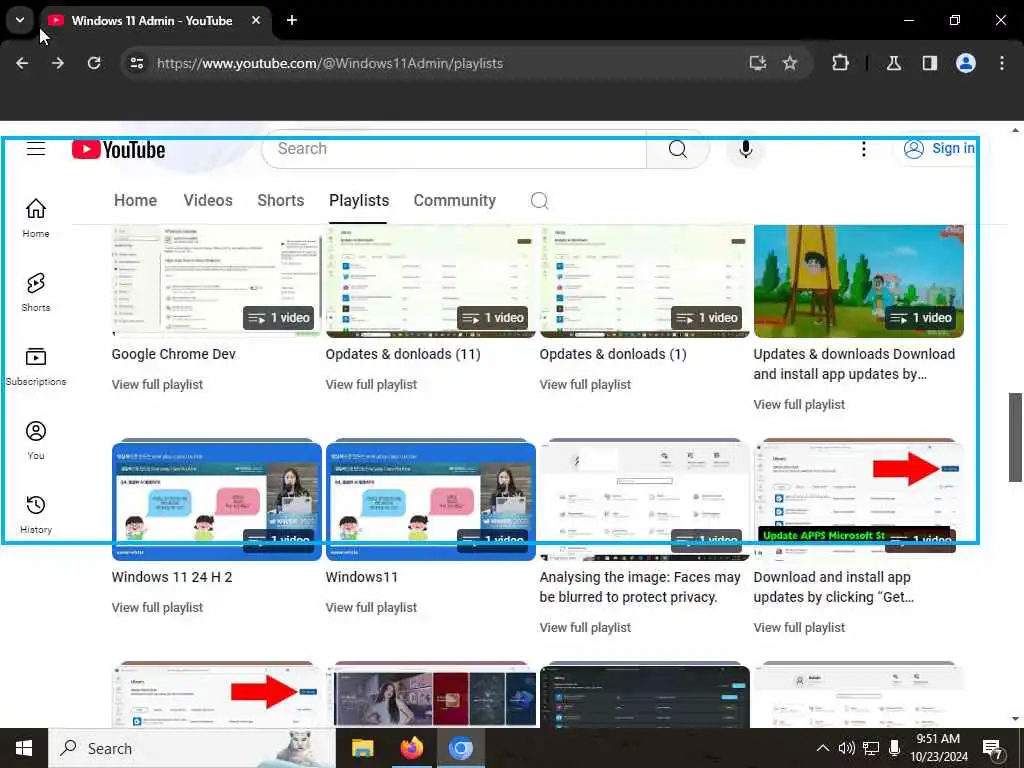Open YouTube settings three-dot menu
1024x768 pixels.
[863, 150]
